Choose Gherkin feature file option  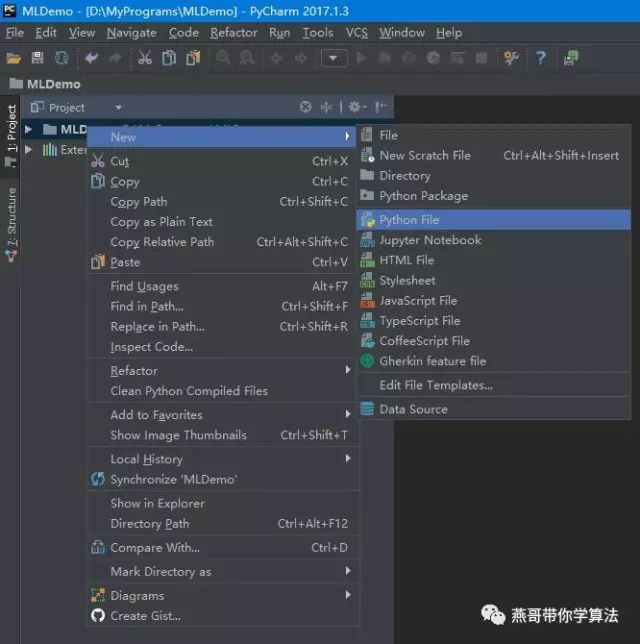[493, 361]
